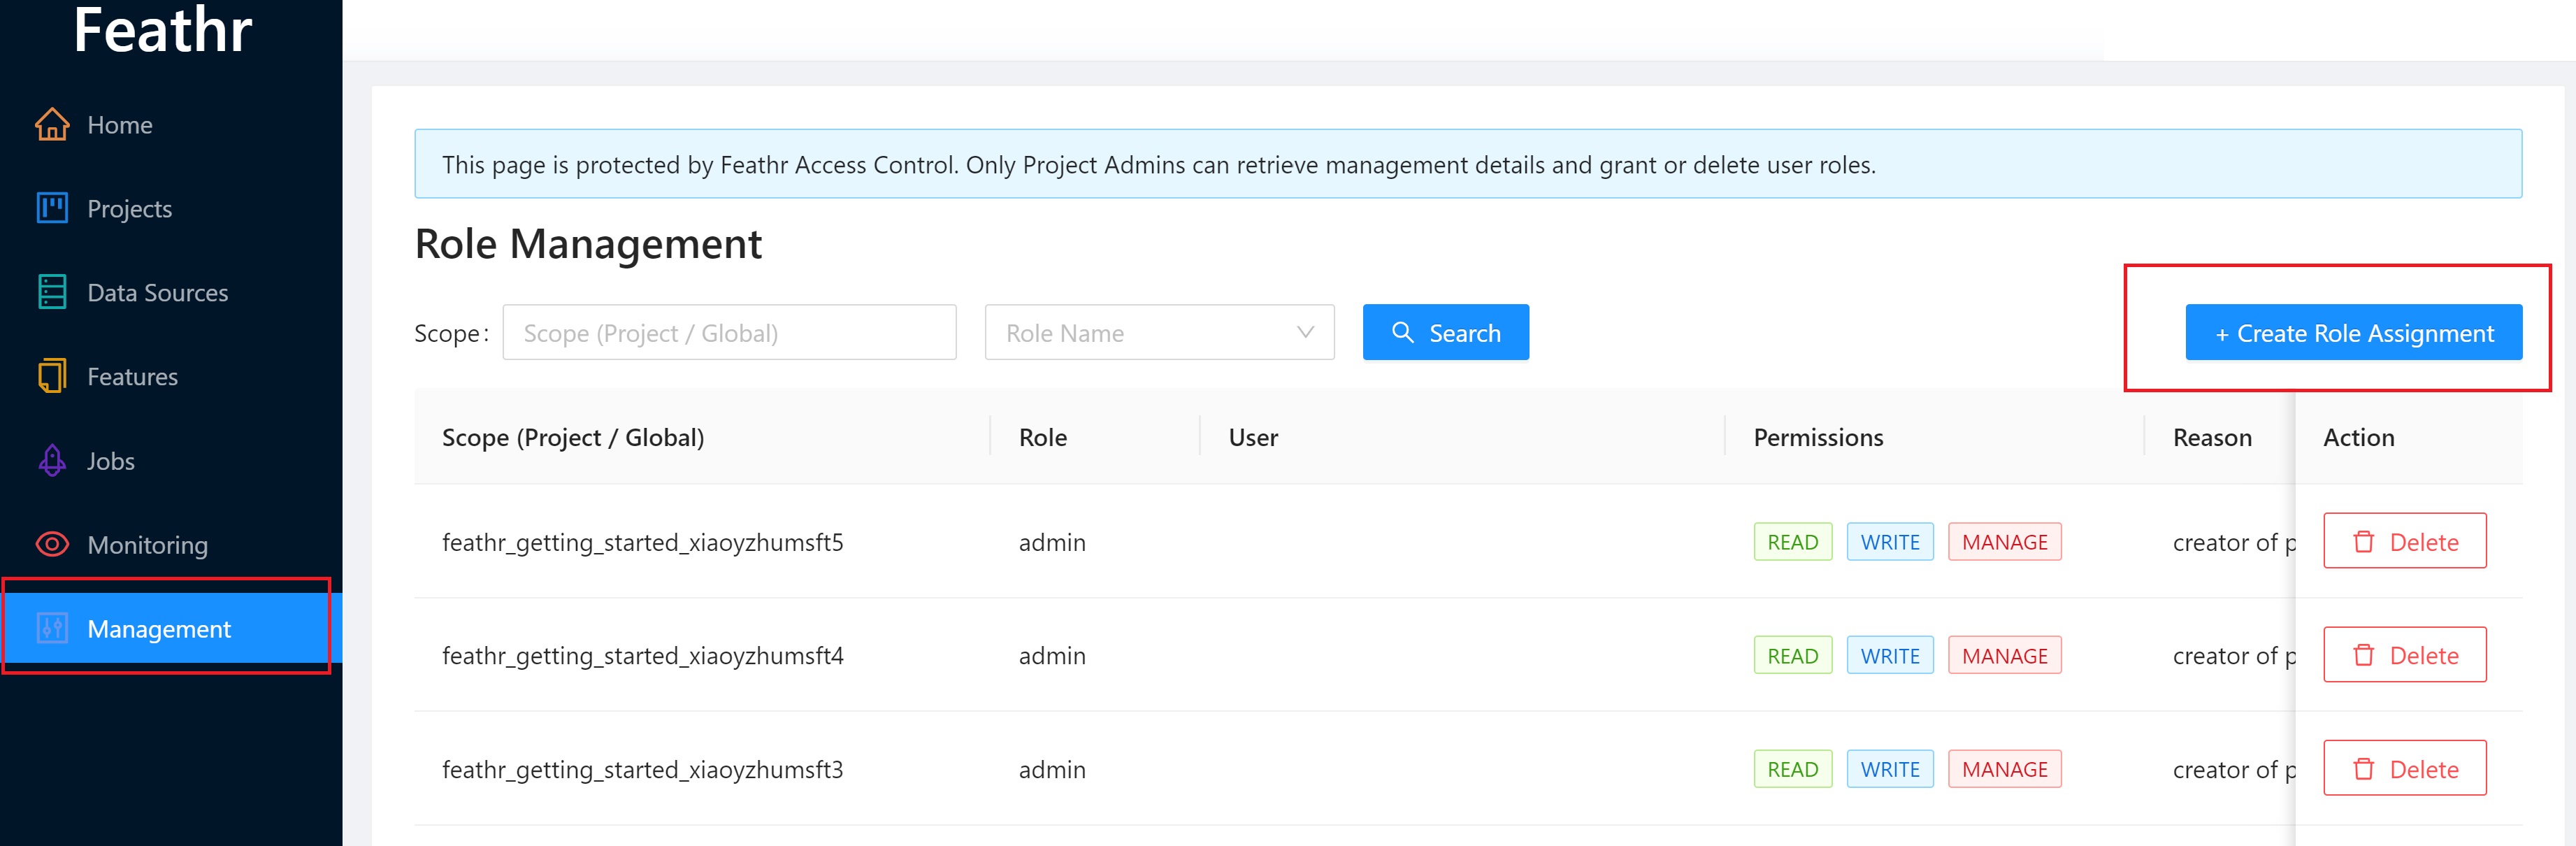Screen dimensions: 2576x846
Task: Click WRITE tag in xiaoyzhumsft4 row
Action: coord(1889,655)
